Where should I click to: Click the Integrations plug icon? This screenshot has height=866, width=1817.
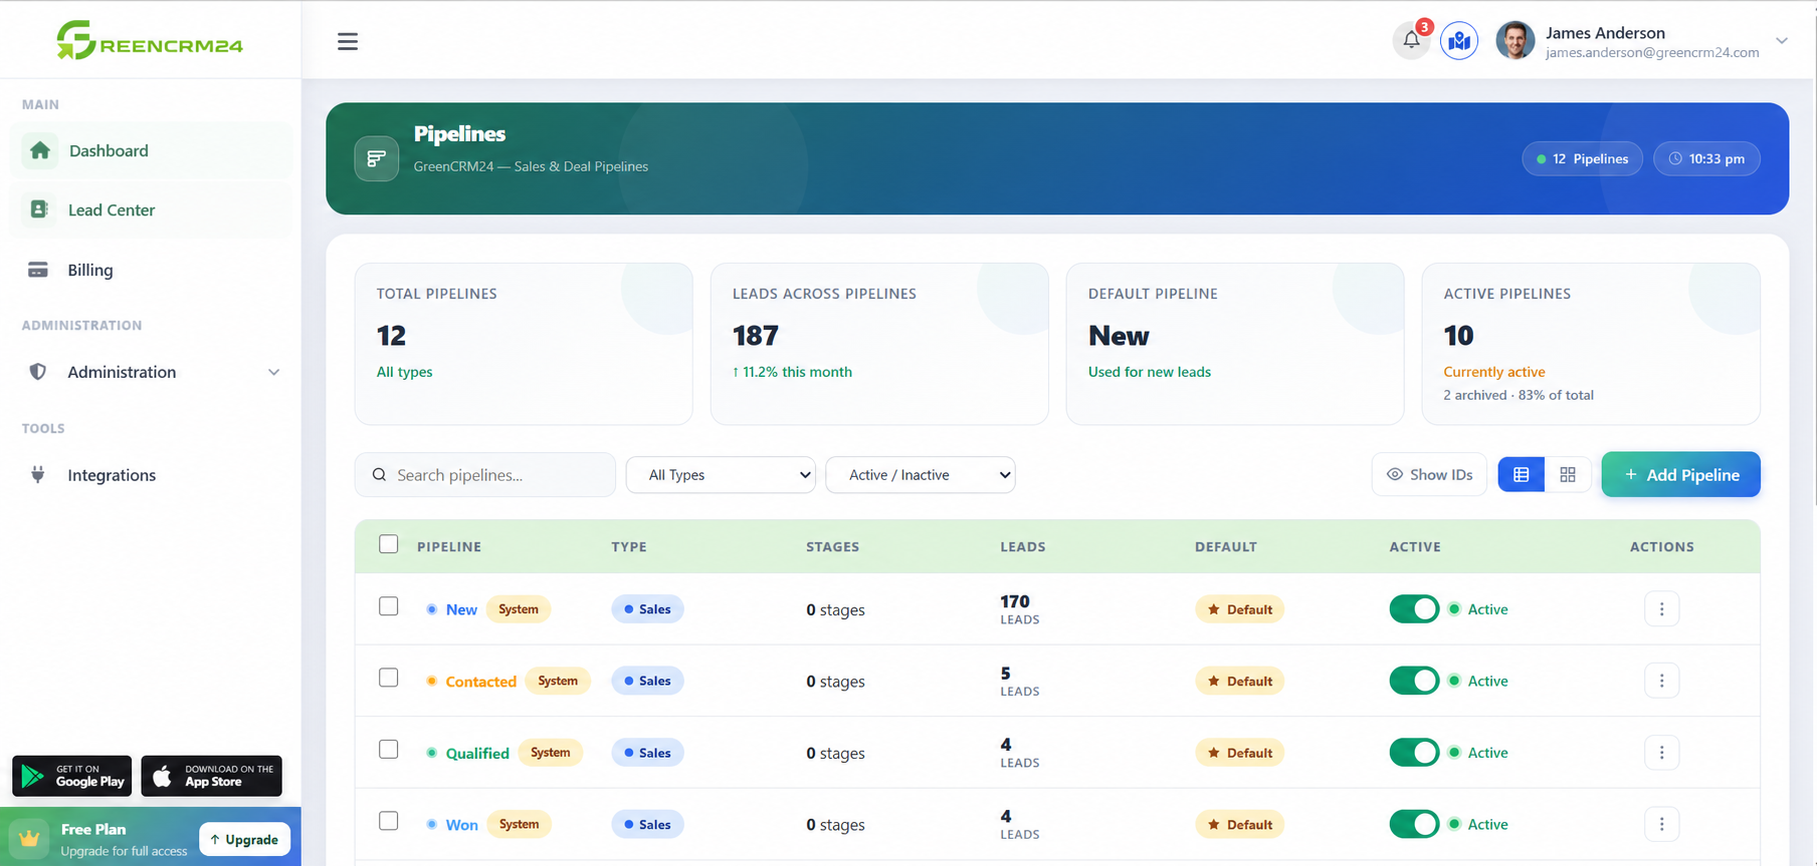coord(38,474)
